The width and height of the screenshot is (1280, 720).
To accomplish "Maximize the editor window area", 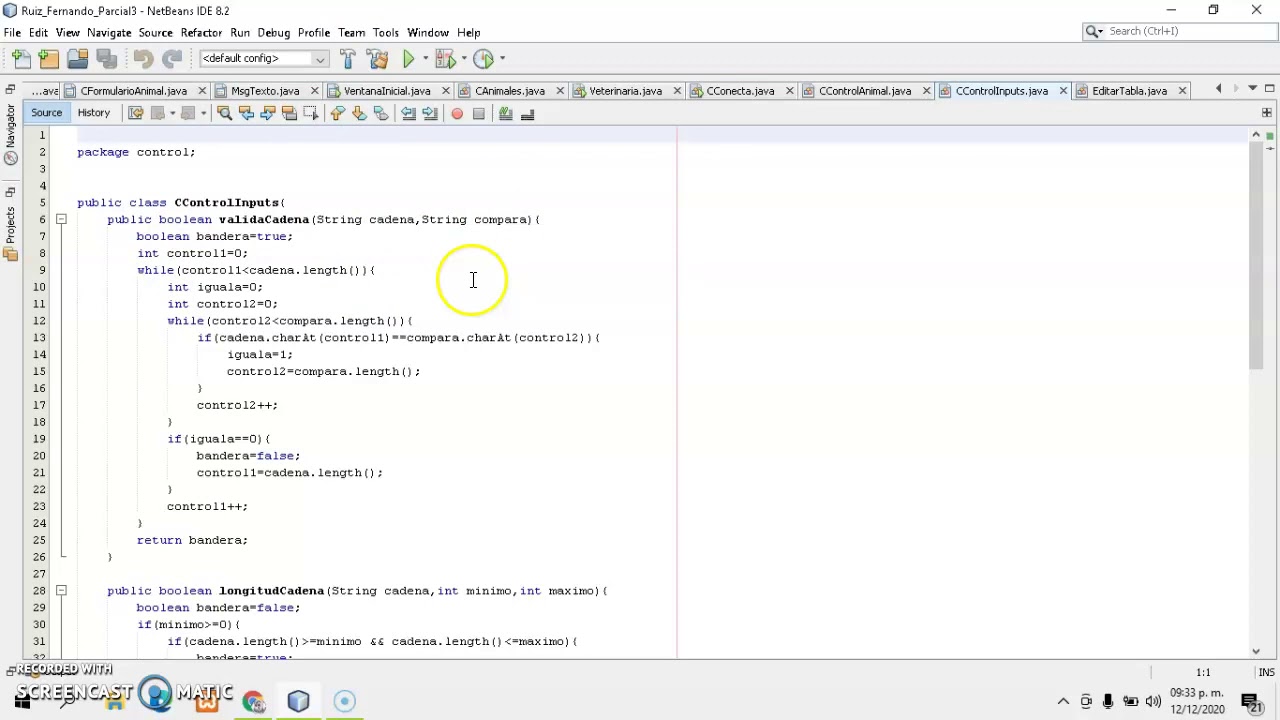I will click(1269, 90).
